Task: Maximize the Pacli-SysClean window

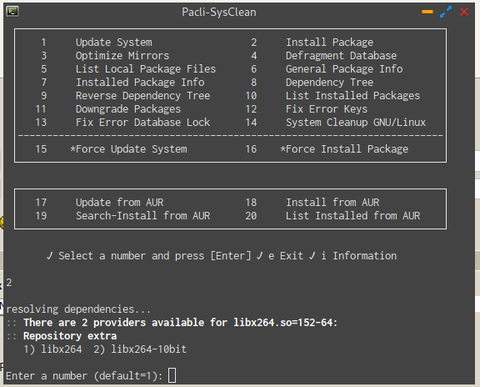Action: pyautogui.click(x=446, y=12)
